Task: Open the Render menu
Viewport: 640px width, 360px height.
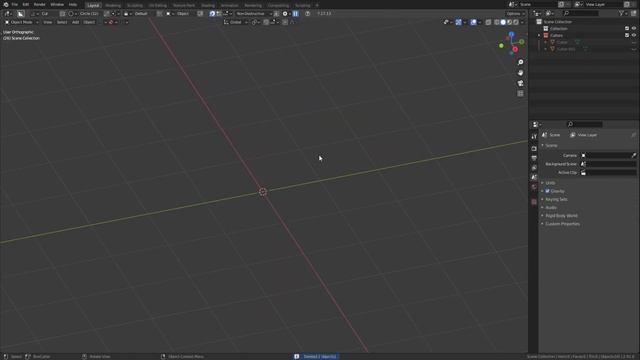Action: point(40,4)
